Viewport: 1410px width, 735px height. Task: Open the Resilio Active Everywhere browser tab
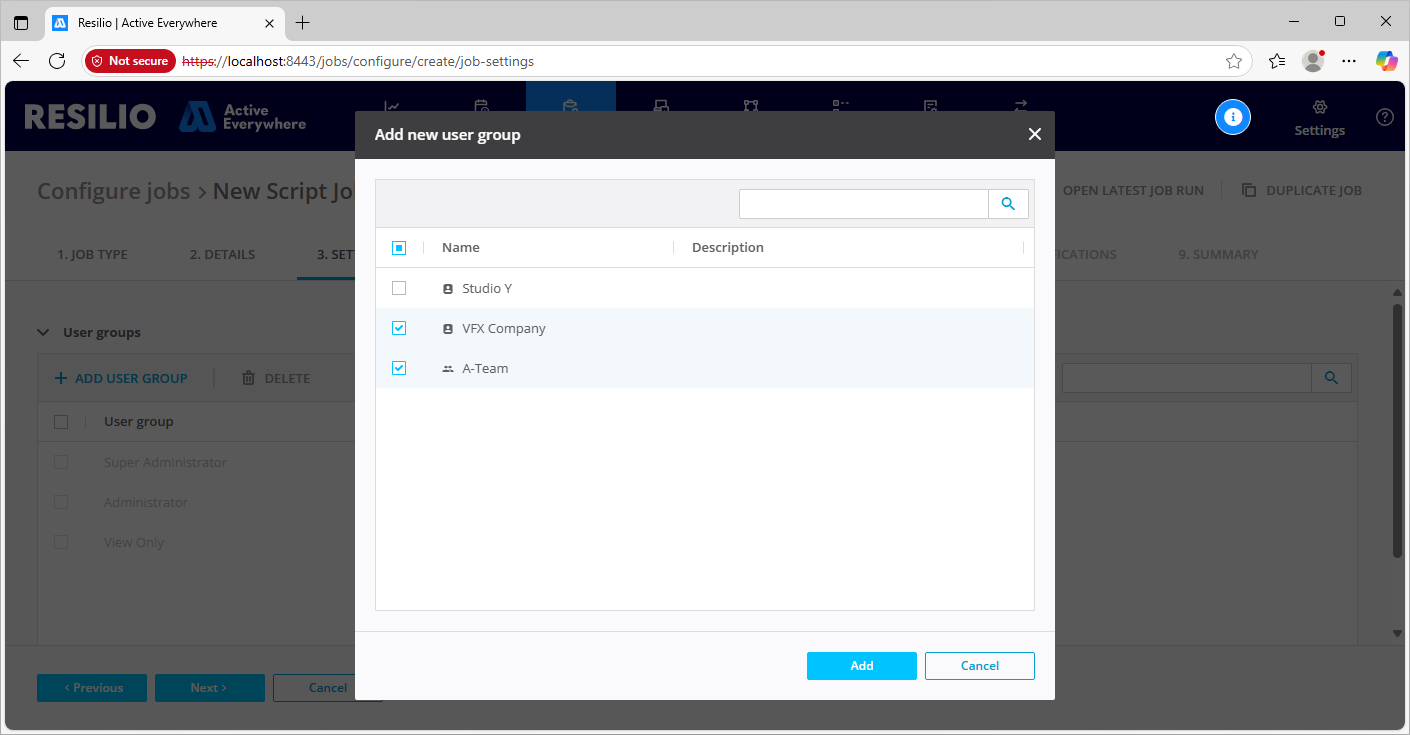(160, 22)
